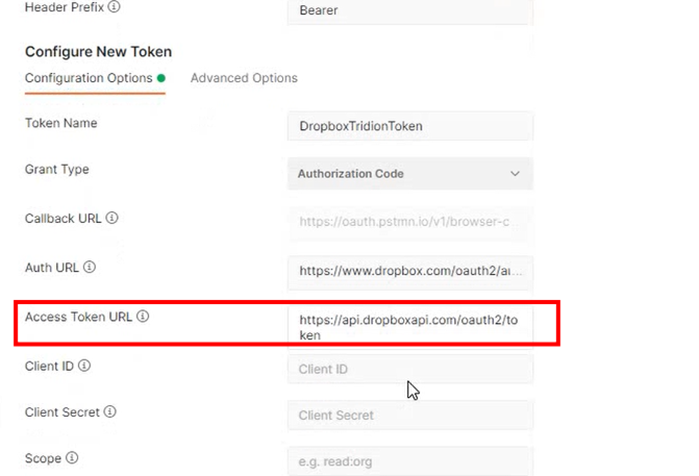The height and width of the screenshot is (476, 699).
Task: Click info icon beside Client ID label
Action: pyautogui.click(x=84, y=365)
